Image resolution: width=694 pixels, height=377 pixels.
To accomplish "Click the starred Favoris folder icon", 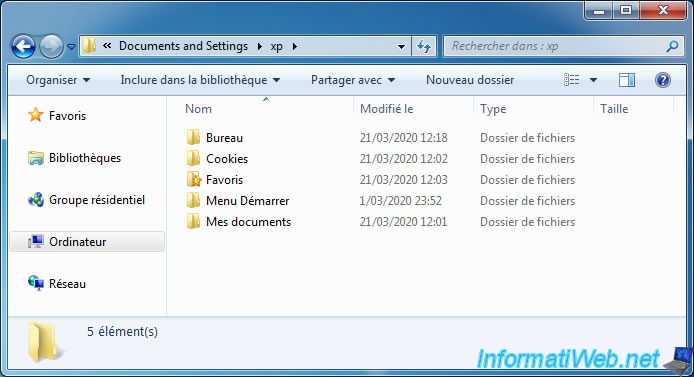I will [x=193, y=180].
